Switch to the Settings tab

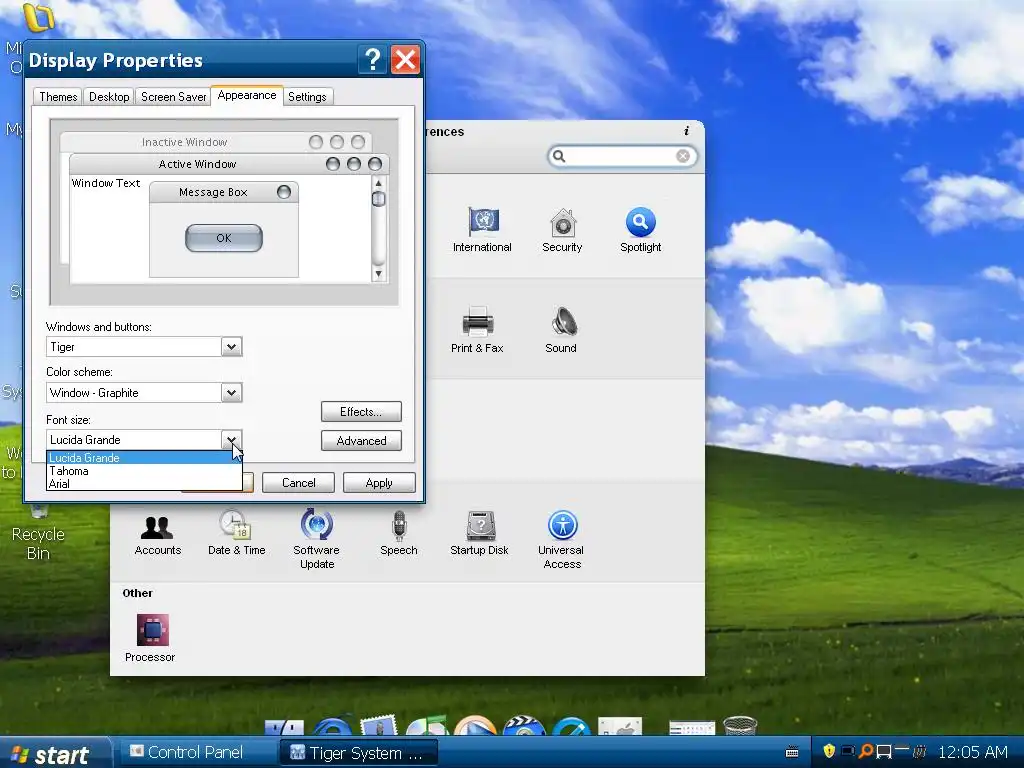coord(307,97)
